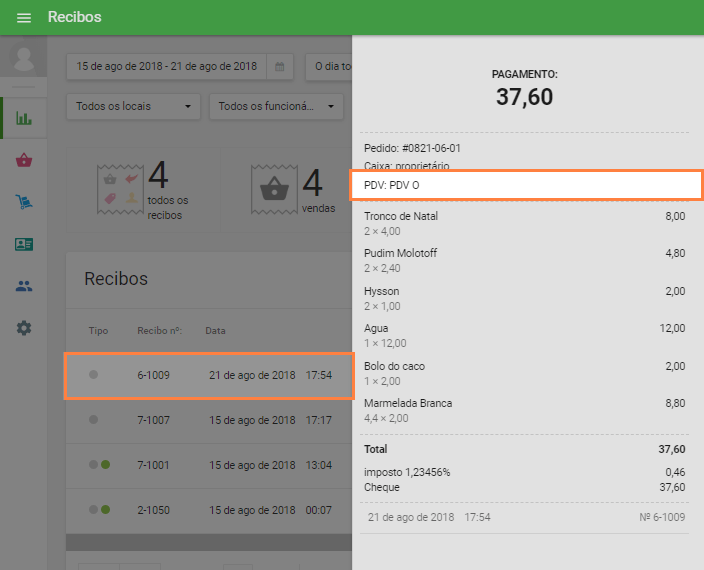Screen dimensions: 704x570
Task: Open the 'O dia to...' time filter
Action: 330,67
